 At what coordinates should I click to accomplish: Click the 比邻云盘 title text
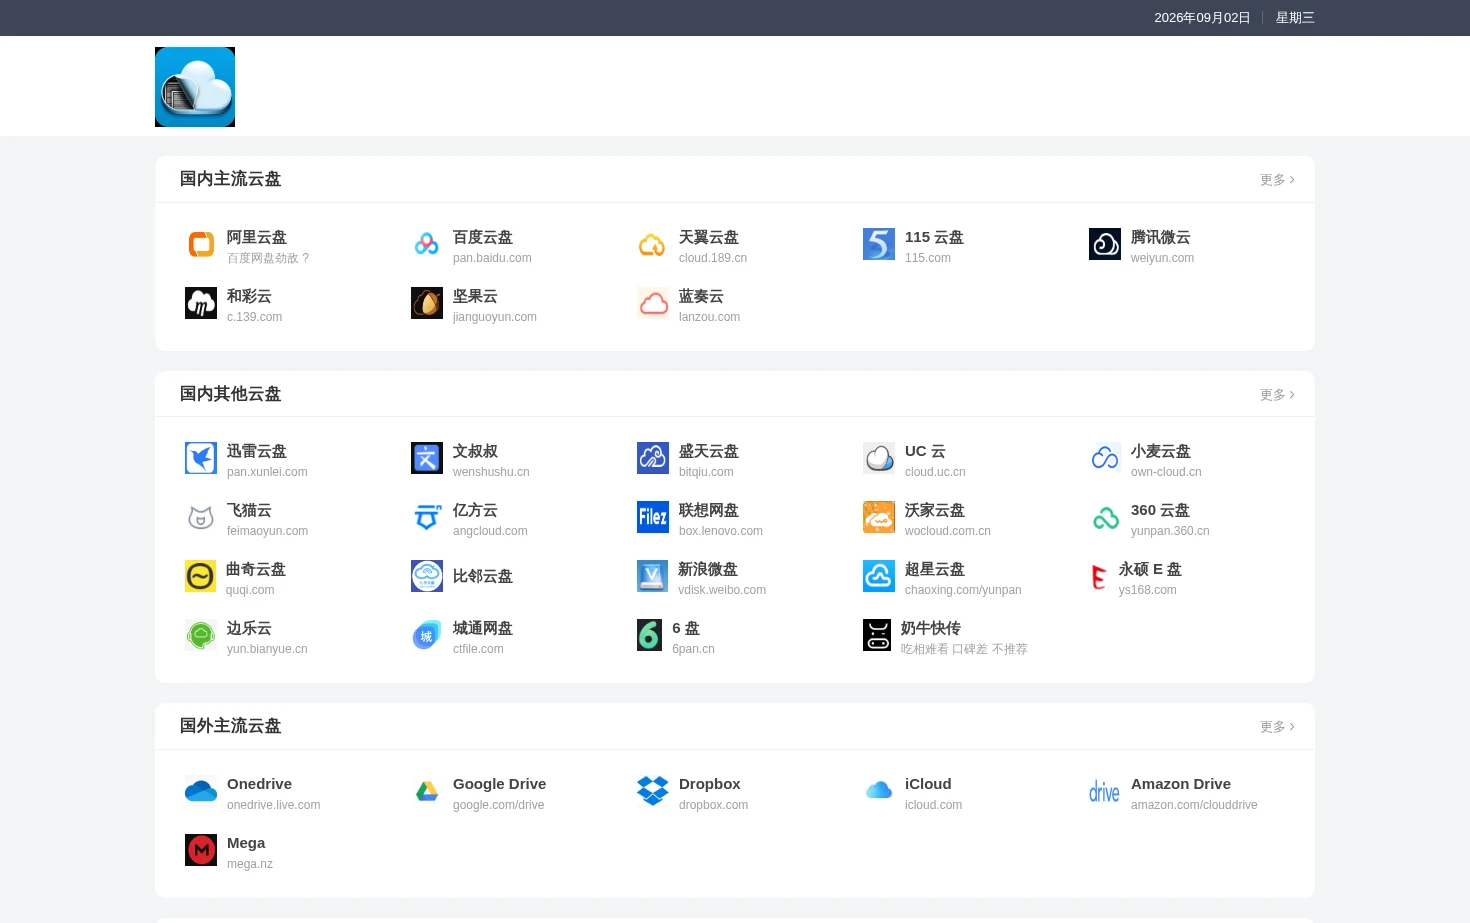[483, 576]
